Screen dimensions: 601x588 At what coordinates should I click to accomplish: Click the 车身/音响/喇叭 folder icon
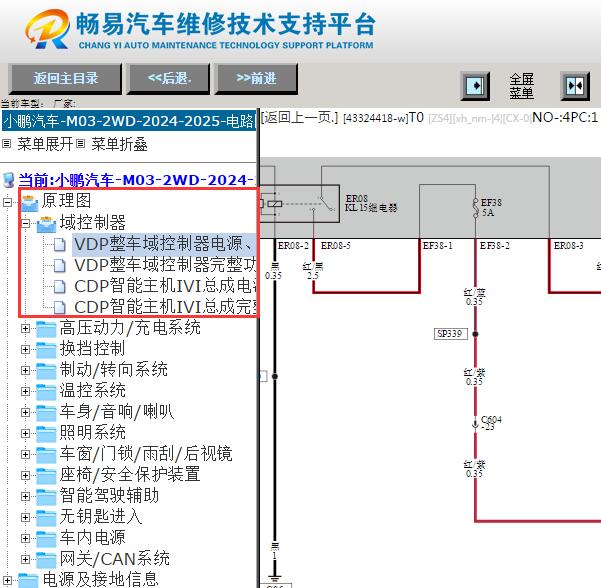click(x=46, y=413)
